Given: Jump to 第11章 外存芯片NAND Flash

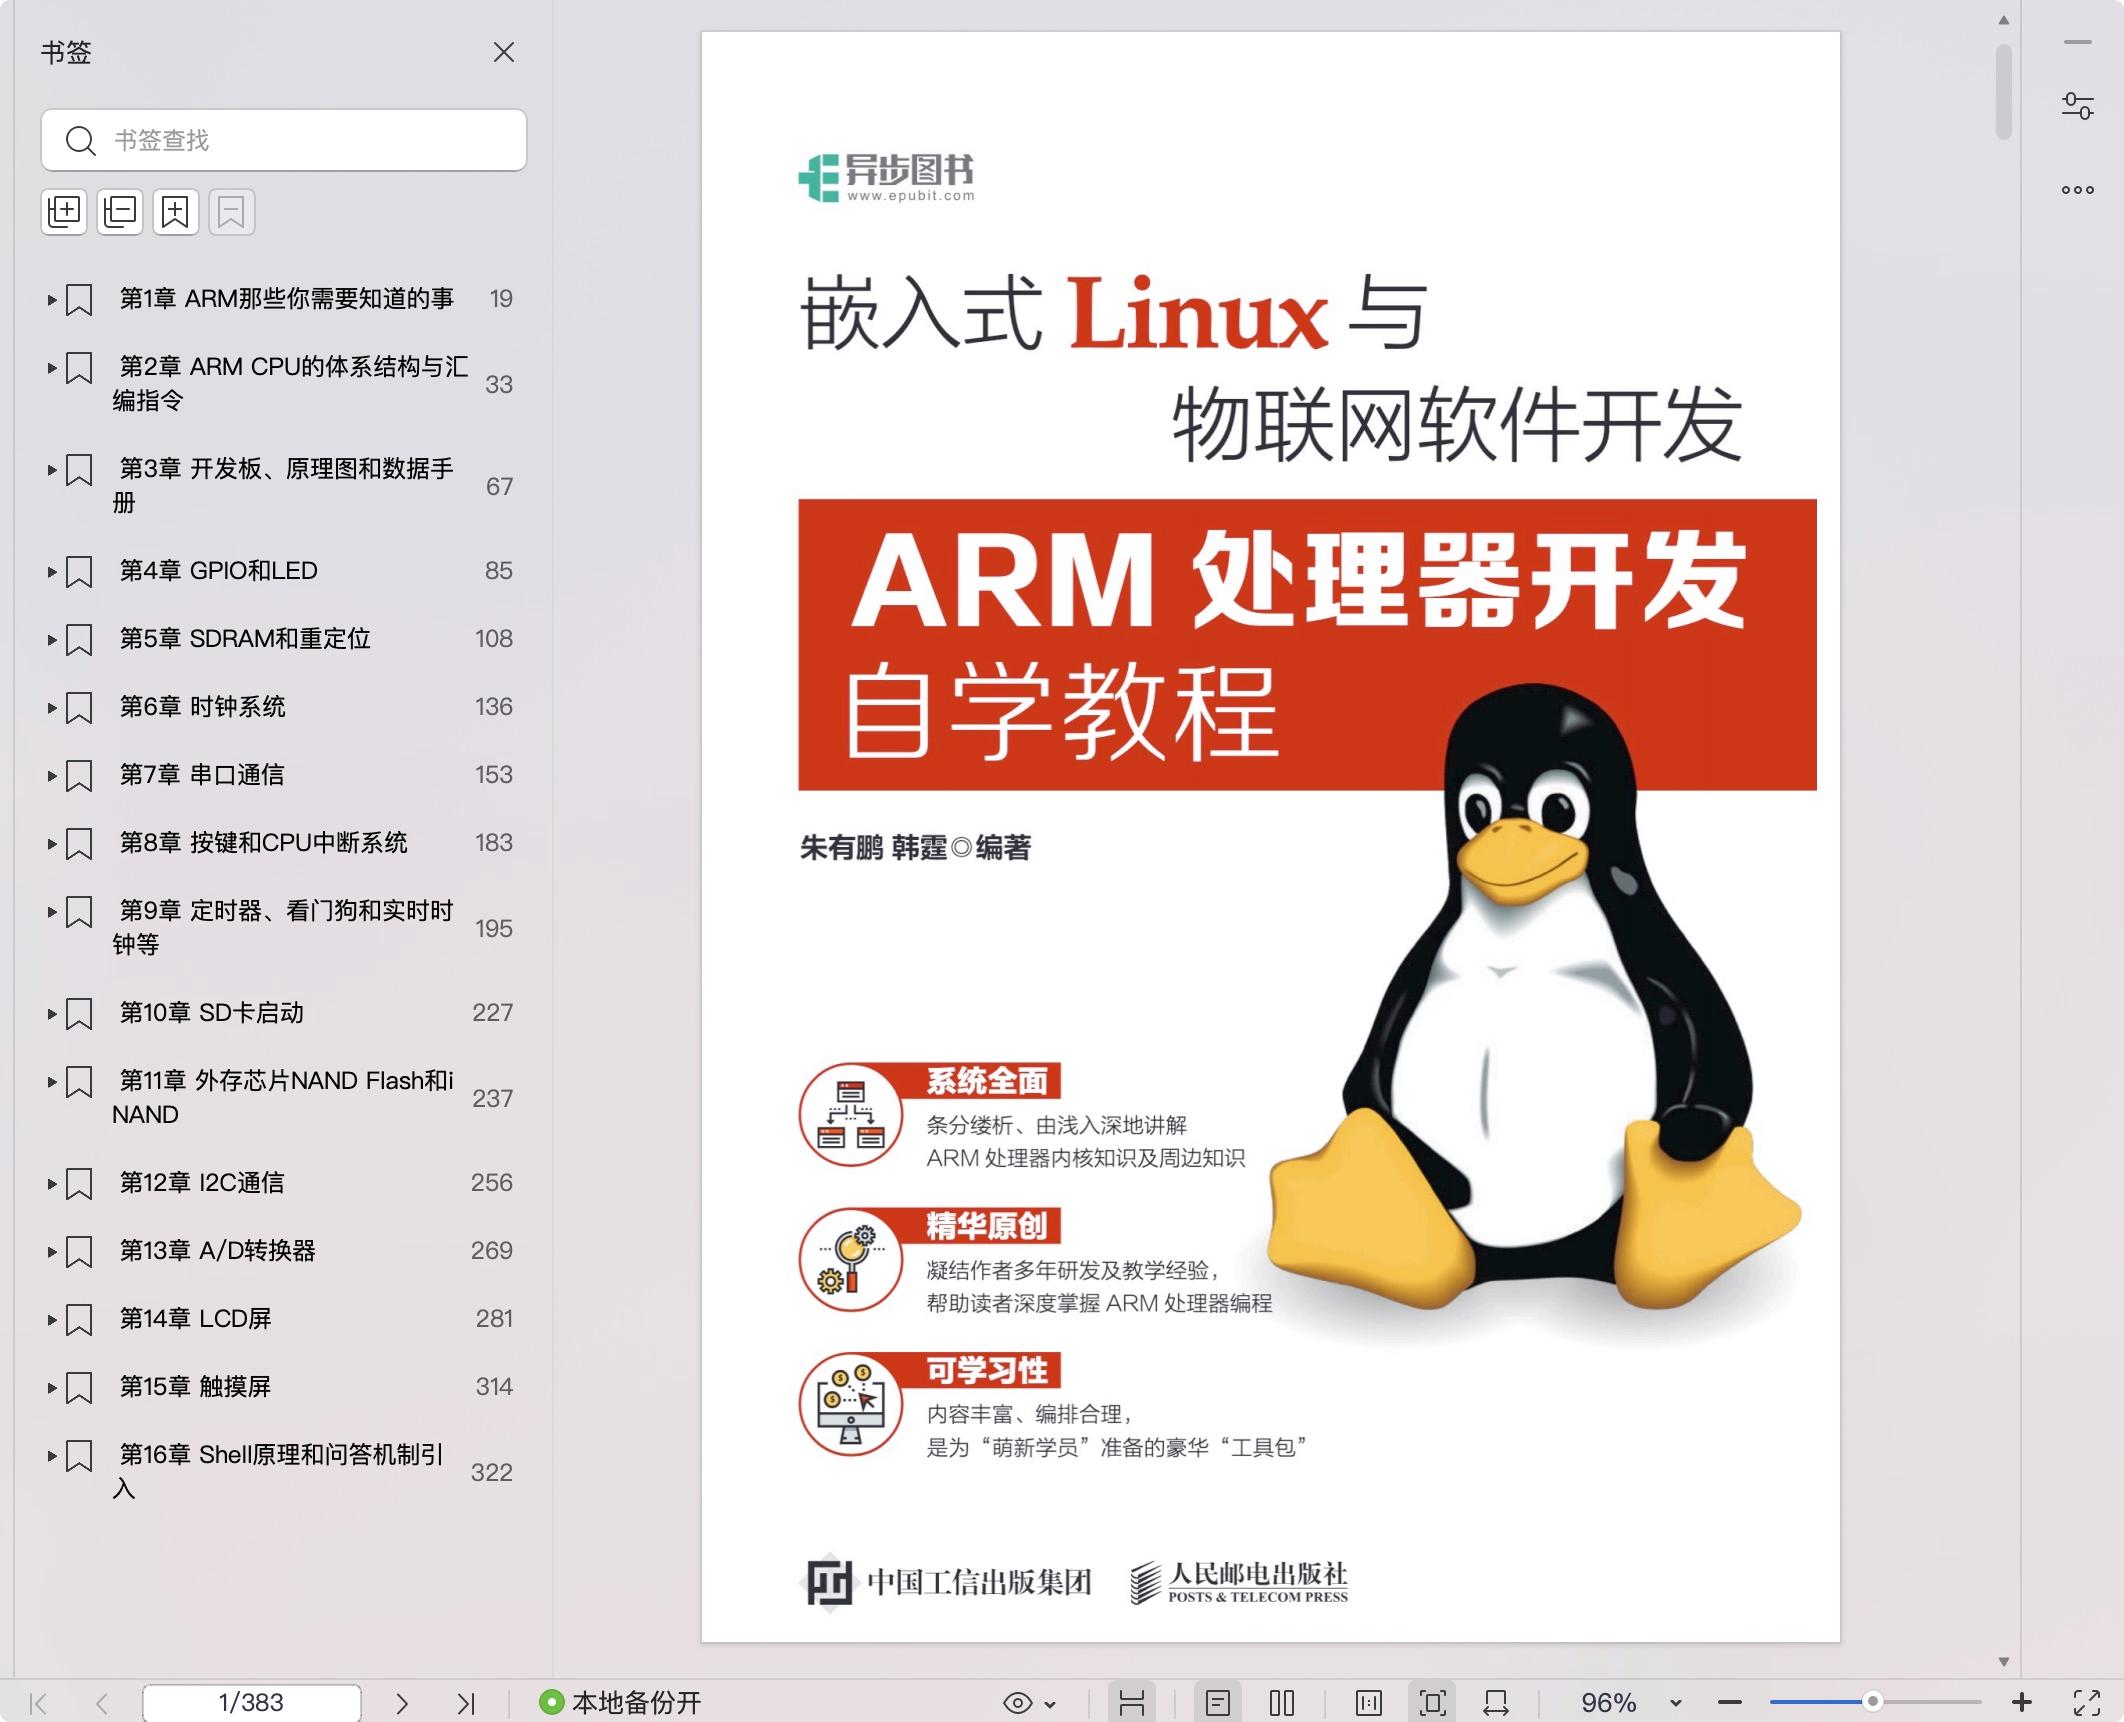Looking at the screenshot, I should (x=283, y=1097).
